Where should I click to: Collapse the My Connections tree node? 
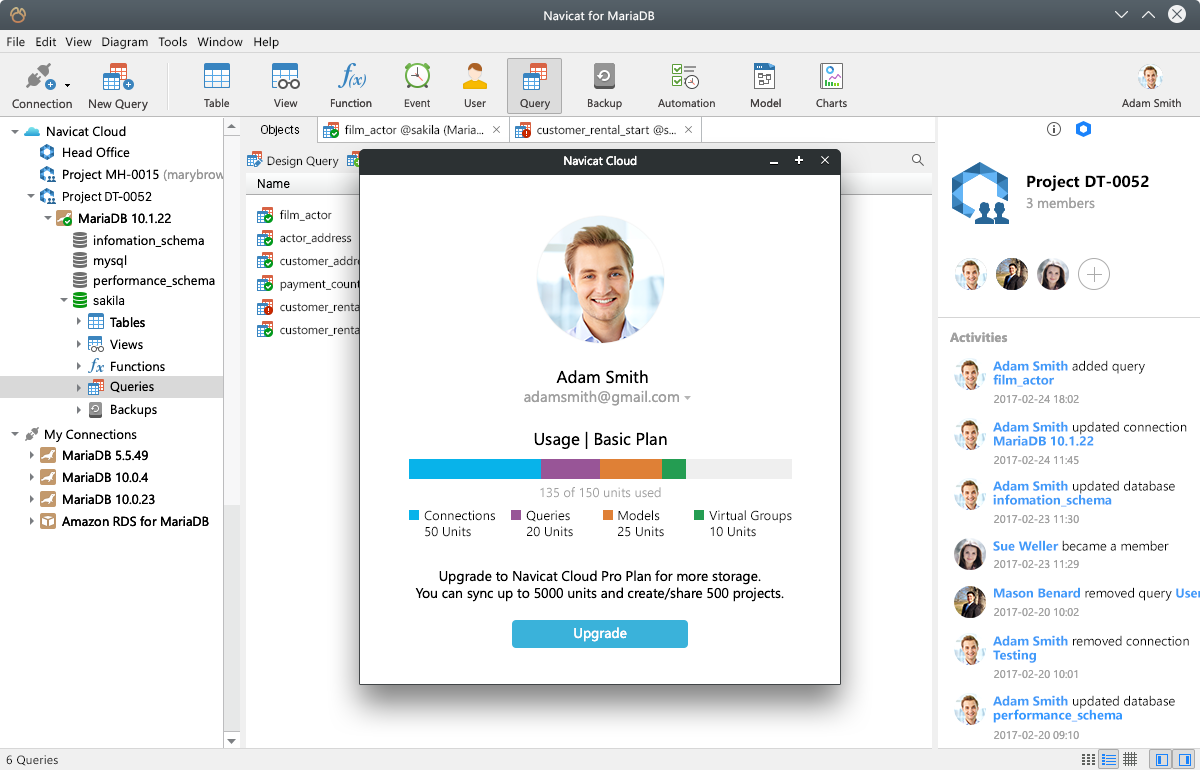click(14, 434)
